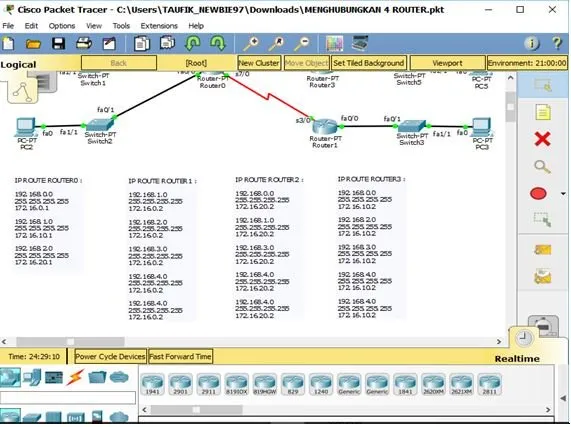Select the Connections lightning bolt category
The image size is (571, 427).
tap(75, 377)
